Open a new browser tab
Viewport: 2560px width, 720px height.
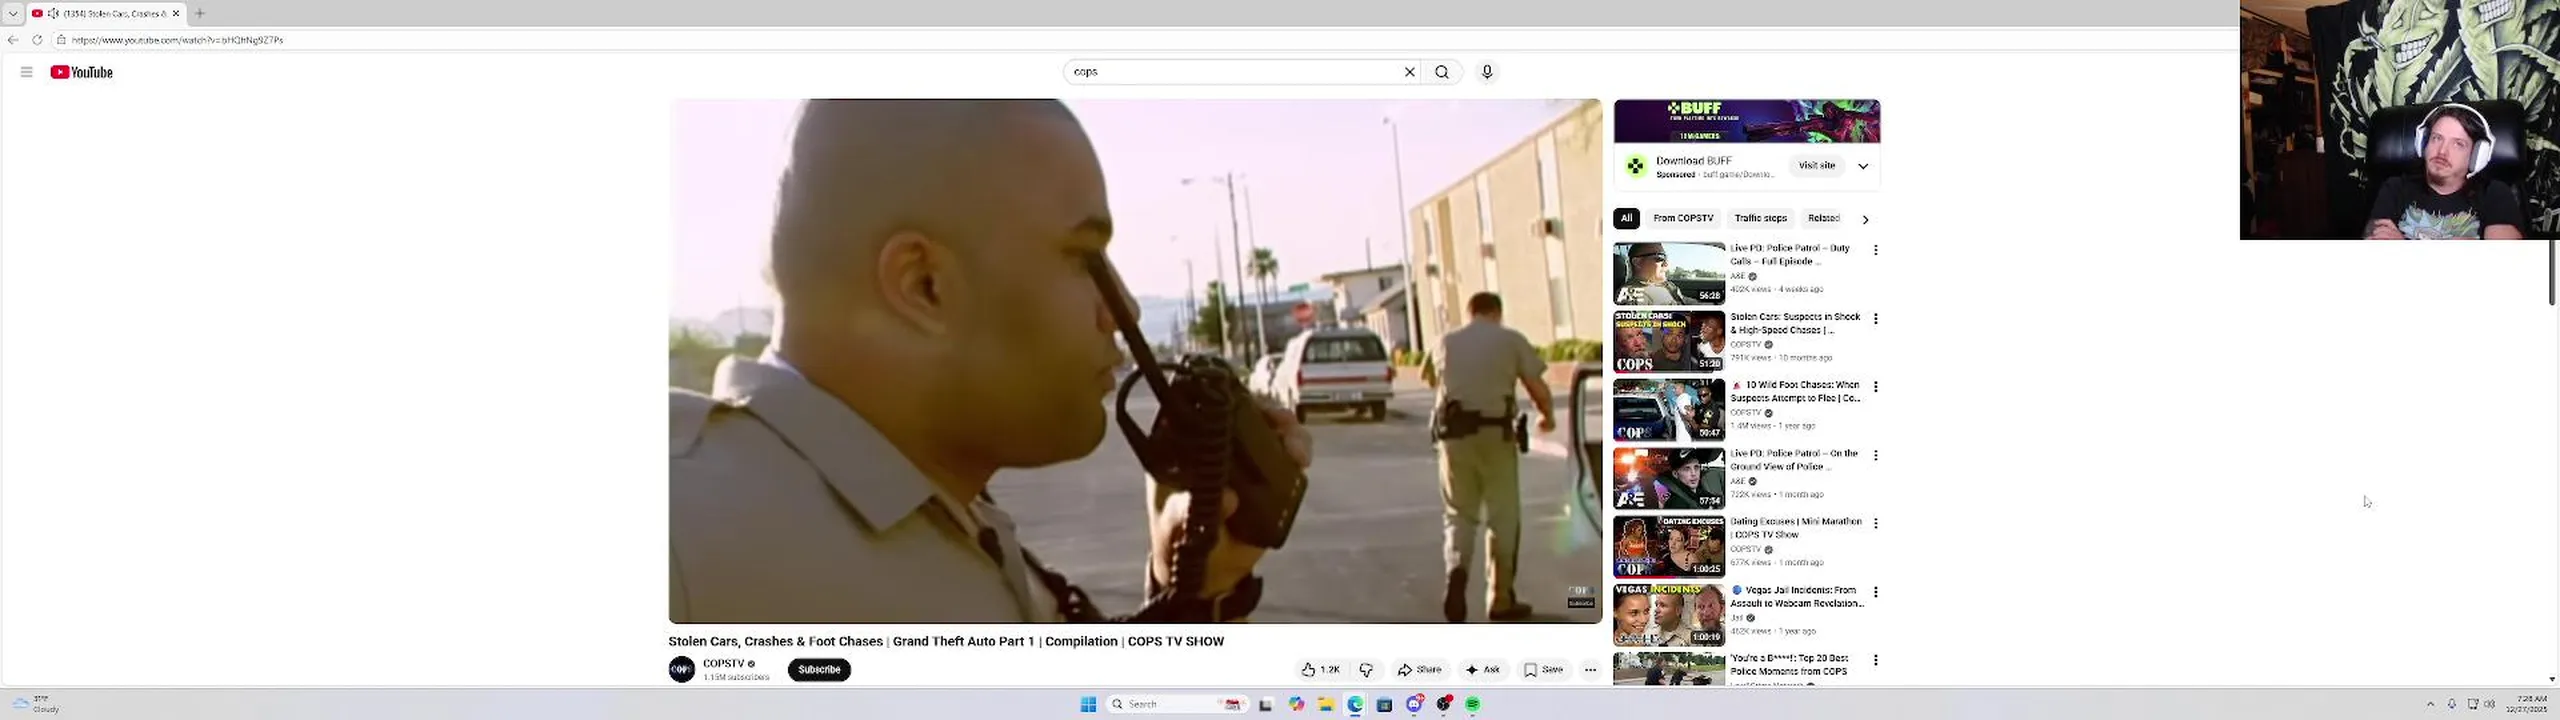[200, 13]
